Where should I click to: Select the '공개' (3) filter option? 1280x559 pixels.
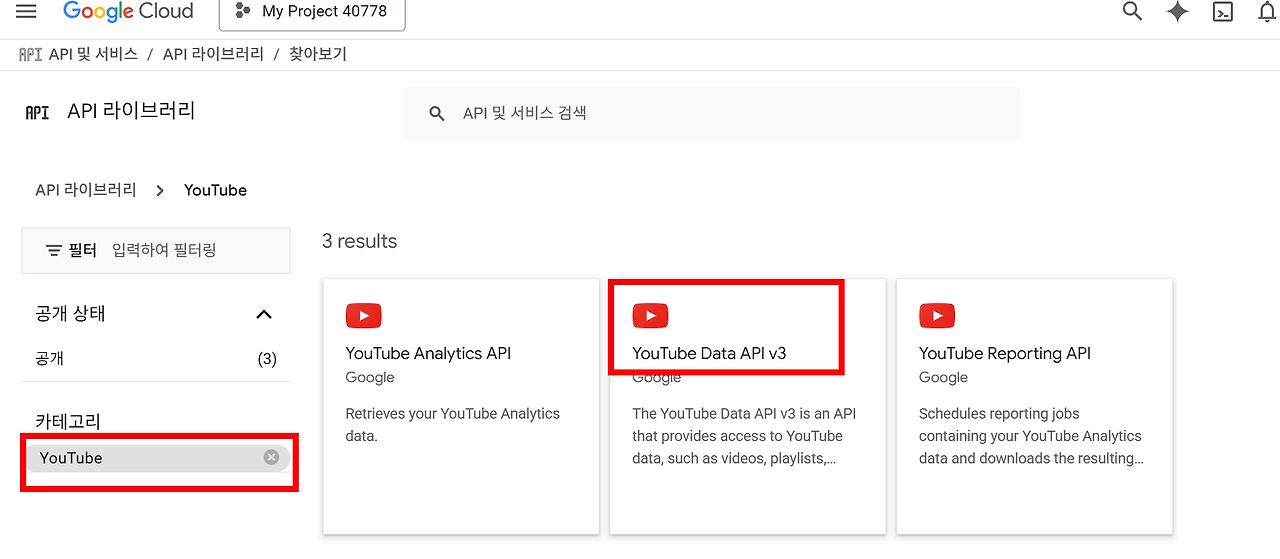coord(156,358)
